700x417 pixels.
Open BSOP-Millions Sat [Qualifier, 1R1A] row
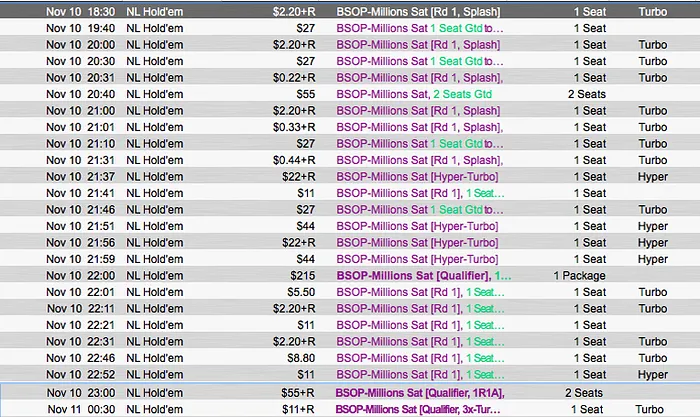click(350, 393)
